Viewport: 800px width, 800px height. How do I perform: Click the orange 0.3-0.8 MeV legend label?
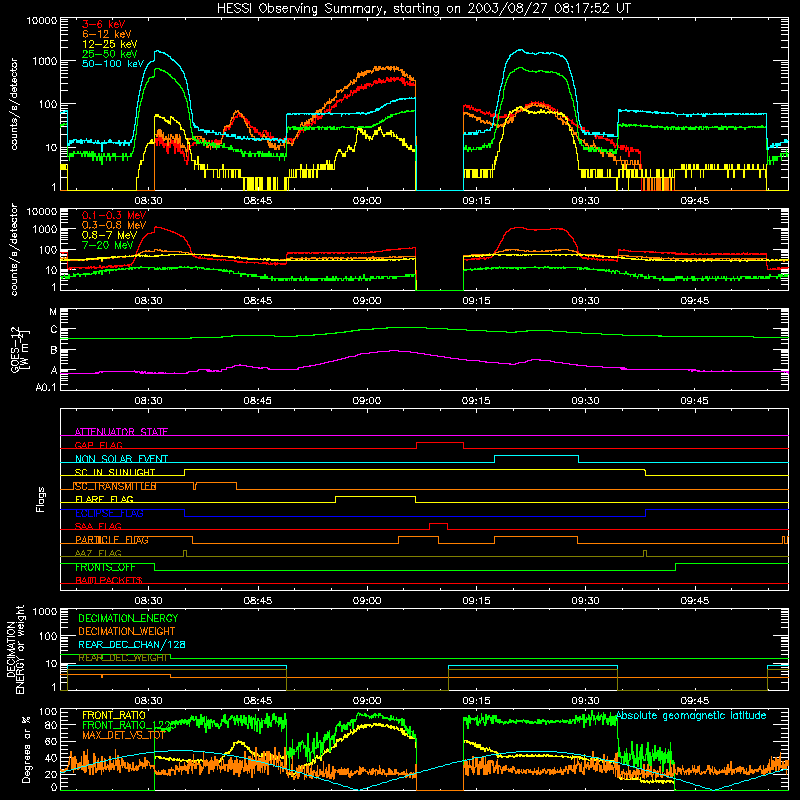(x=114, y=225)
